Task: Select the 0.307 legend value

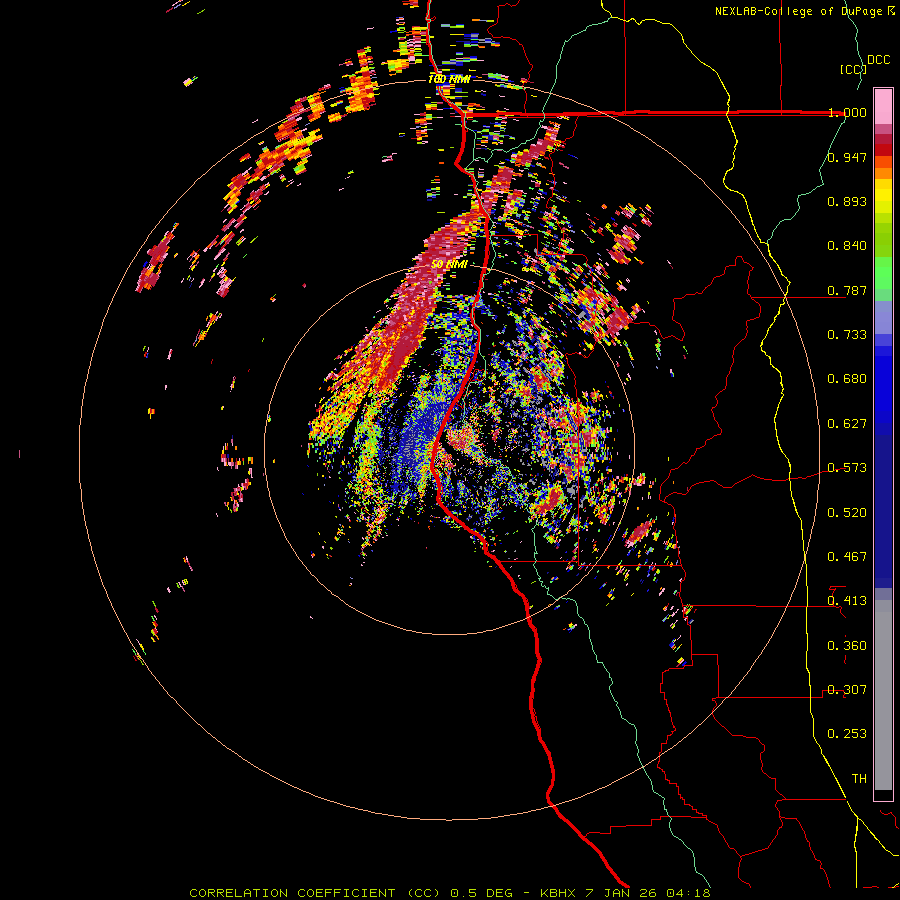Action: click(847, 690)
